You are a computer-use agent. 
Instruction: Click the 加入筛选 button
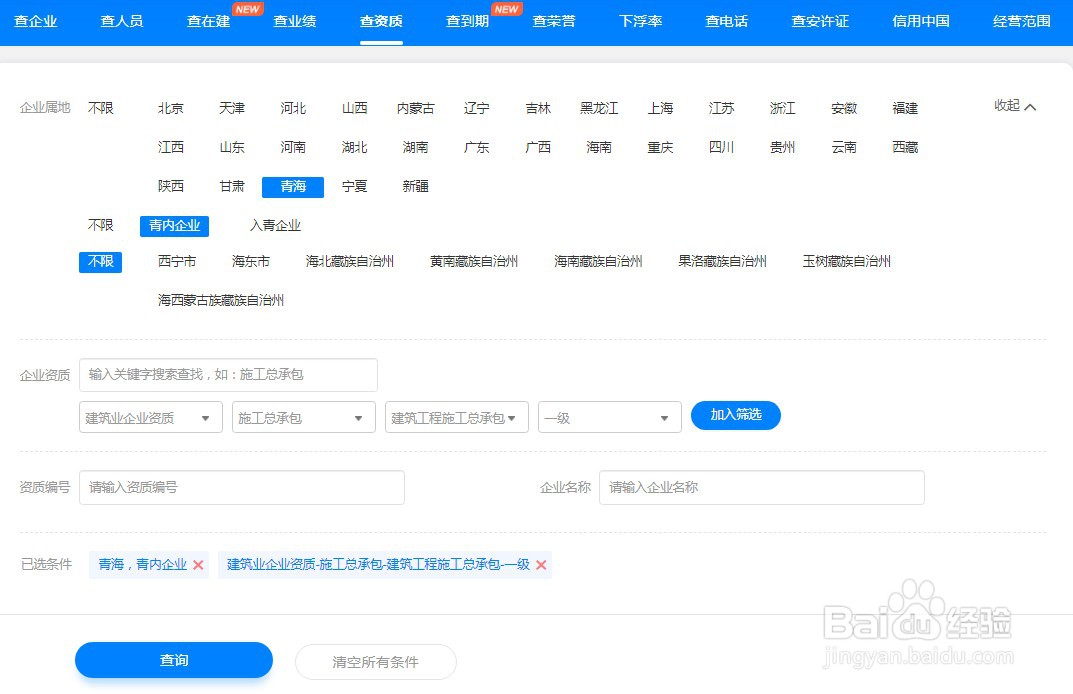pos(735,415)
